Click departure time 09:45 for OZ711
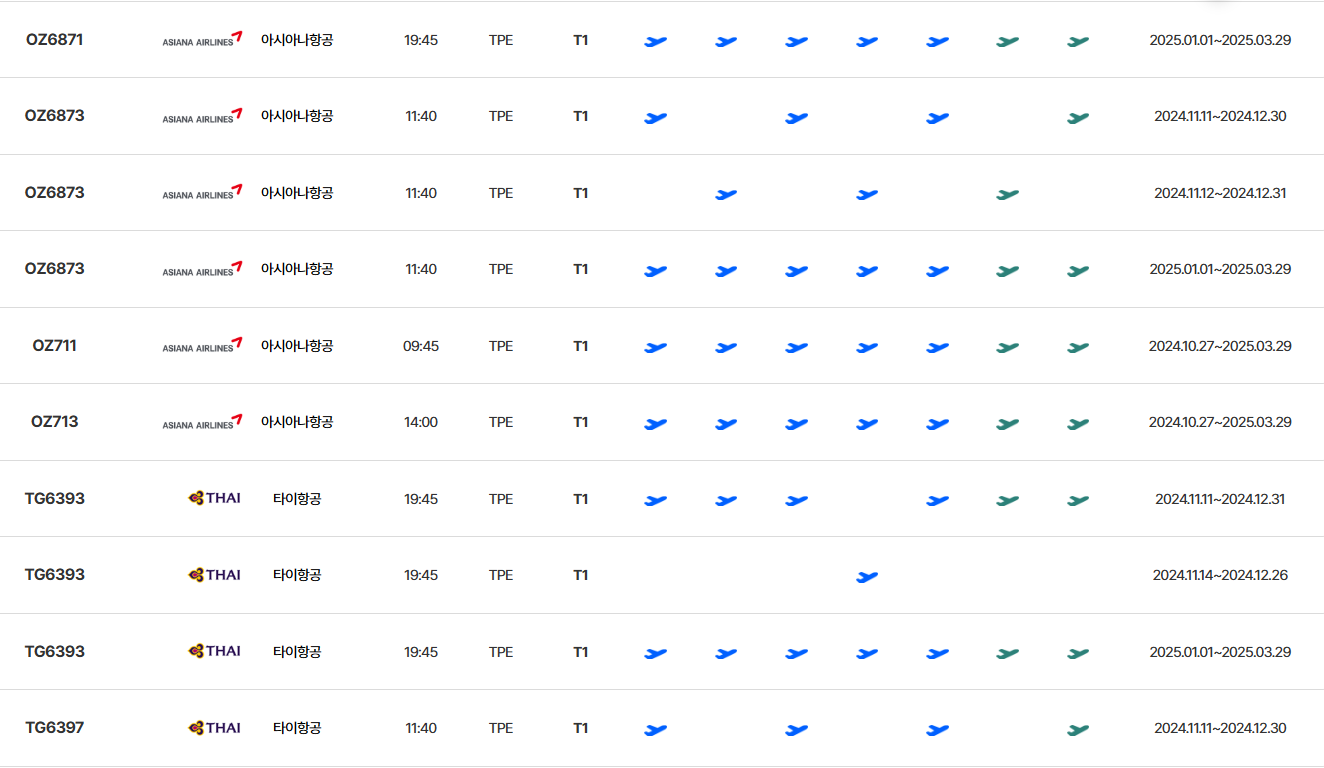The image size is (1324, 768). (x=421, y=346)
